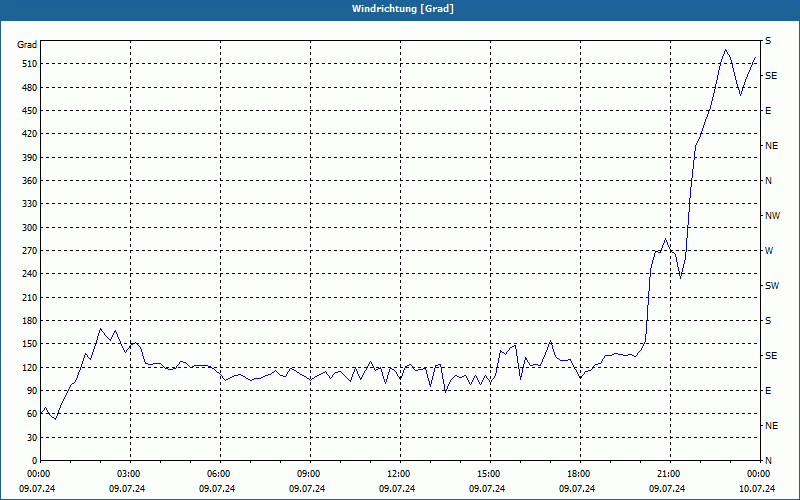This screenshot has height=500, width=800.
Task: Click the NE compass label at 390 gridline
Action: tap(771, 146)
